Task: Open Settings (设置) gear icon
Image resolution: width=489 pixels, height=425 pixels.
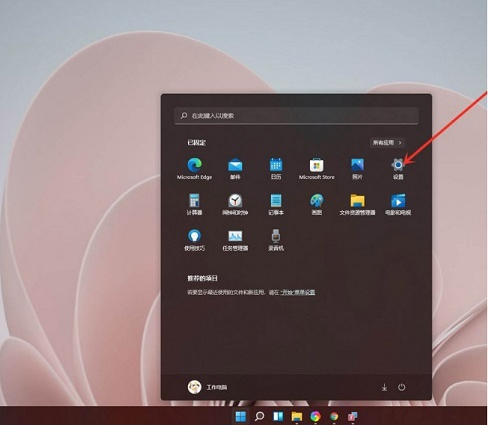Action: [x=398, y=169]
